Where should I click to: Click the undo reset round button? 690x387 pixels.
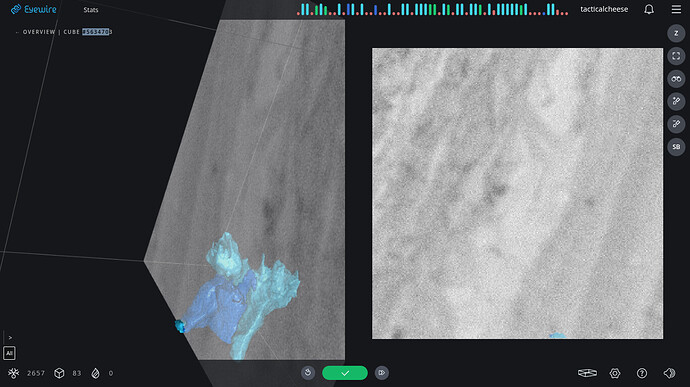click(x=308, y=373)
